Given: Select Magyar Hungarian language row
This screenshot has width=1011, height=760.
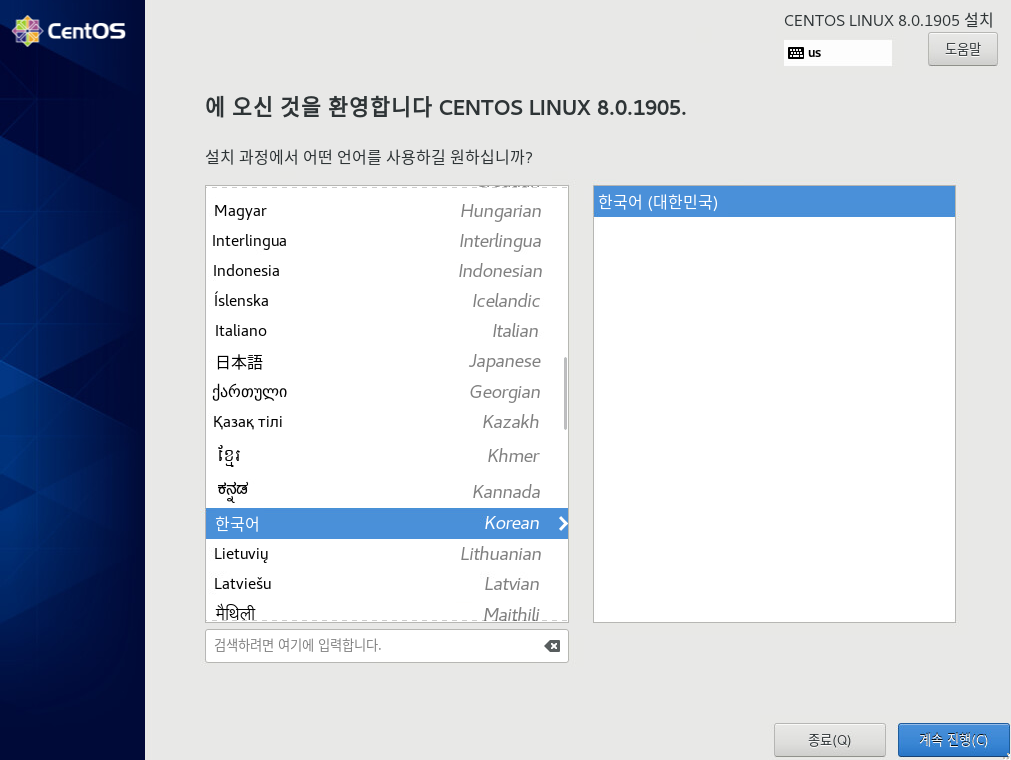Looking at the screenshot, I should pos(387,211).
